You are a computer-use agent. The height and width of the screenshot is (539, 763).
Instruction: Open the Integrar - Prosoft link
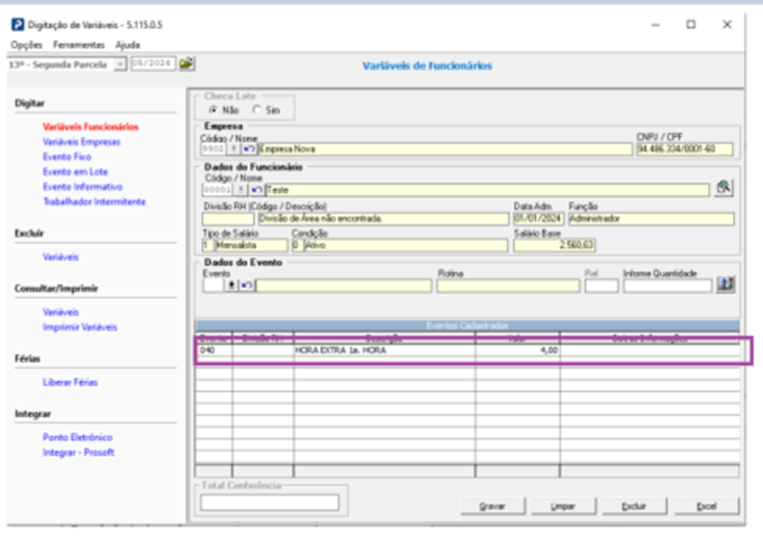click(78, 452)
